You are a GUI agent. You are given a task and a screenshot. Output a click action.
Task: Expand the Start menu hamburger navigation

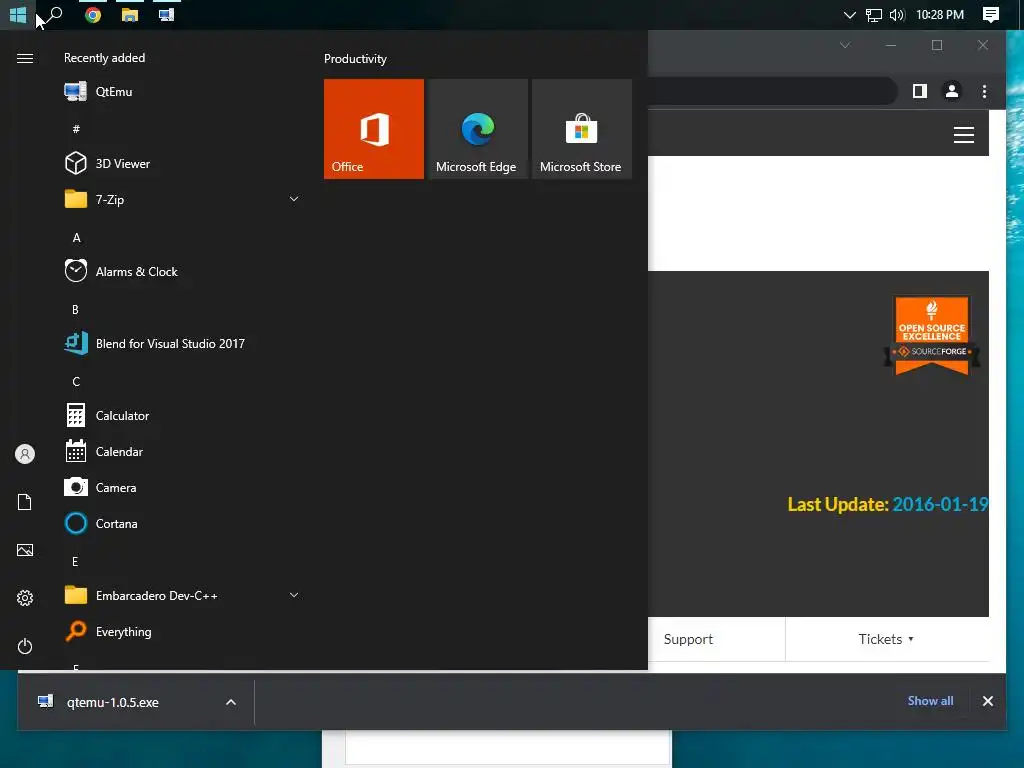[x=25, y=59]
